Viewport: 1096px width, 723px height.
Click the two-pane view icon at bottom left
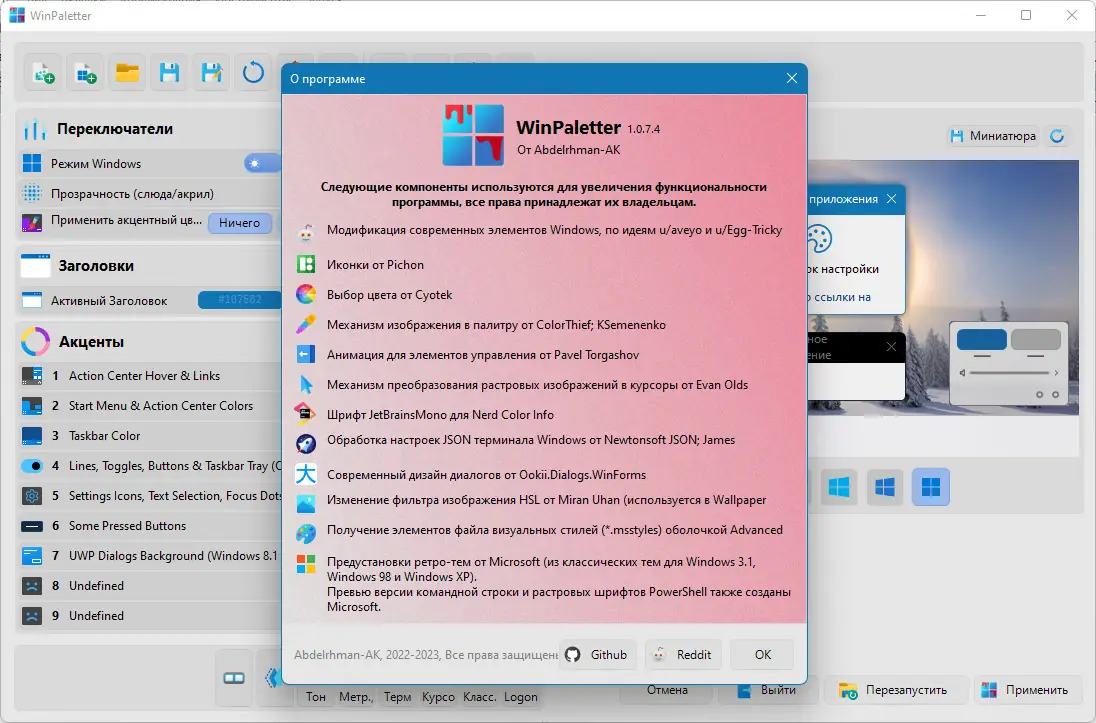[x=233, y=678]
